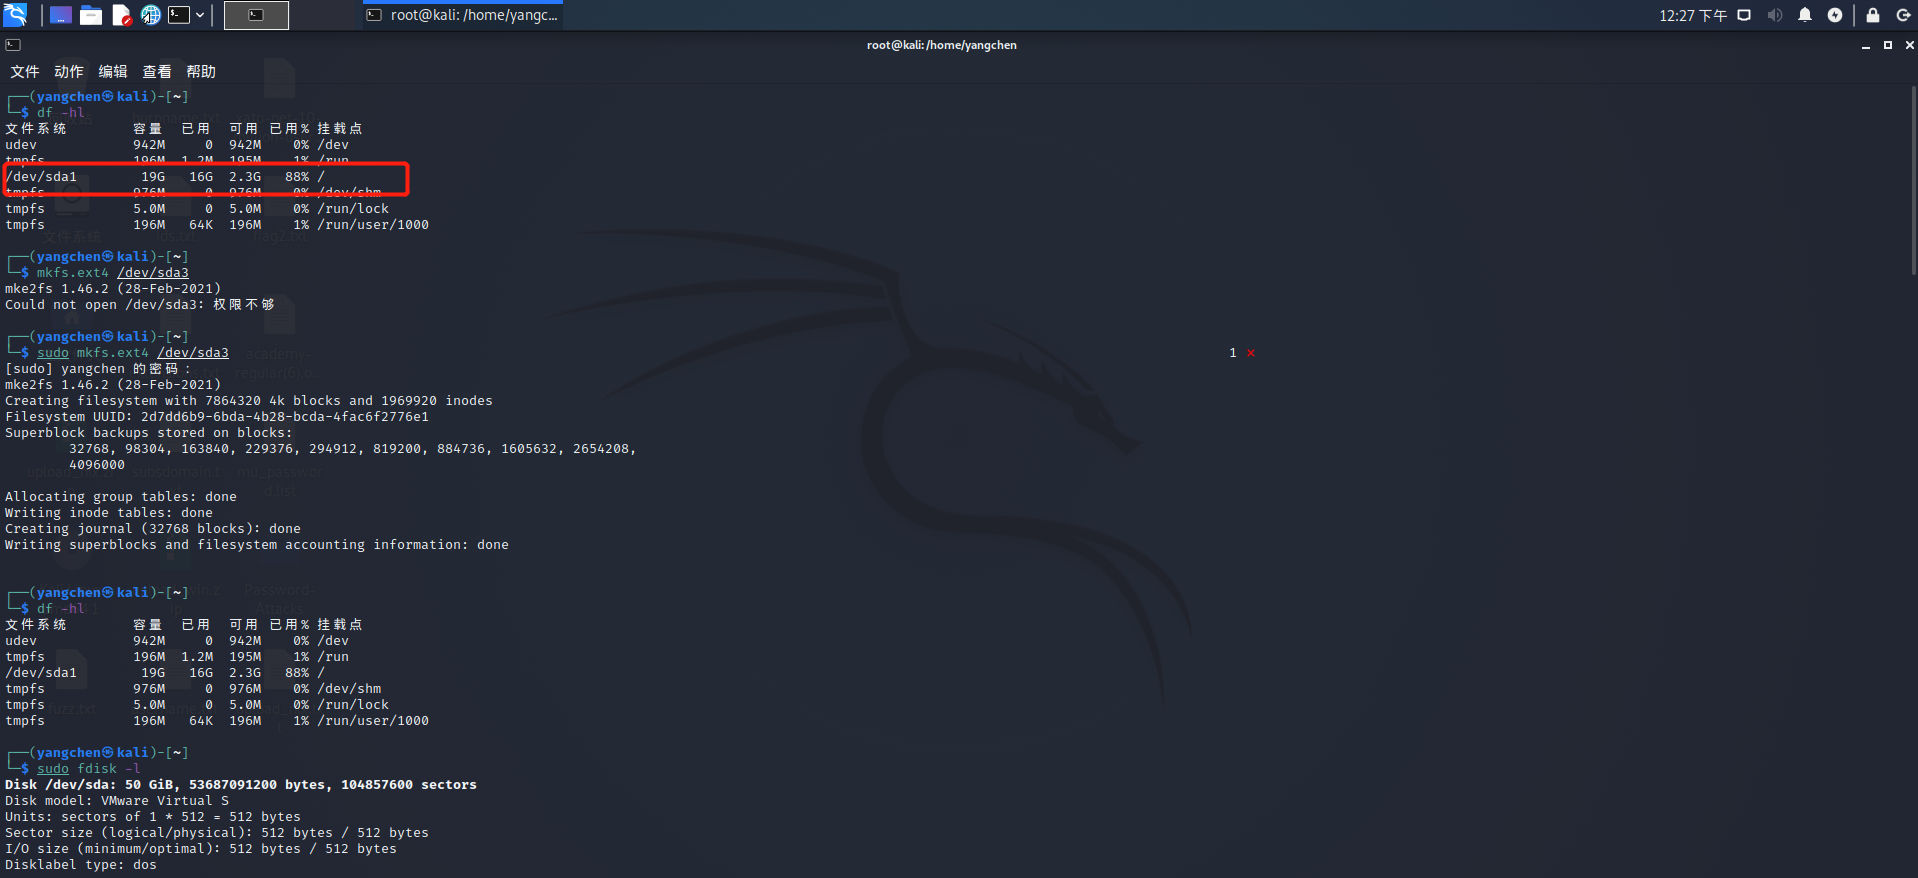Maximize the terminal window

(x=1888, y=45)
